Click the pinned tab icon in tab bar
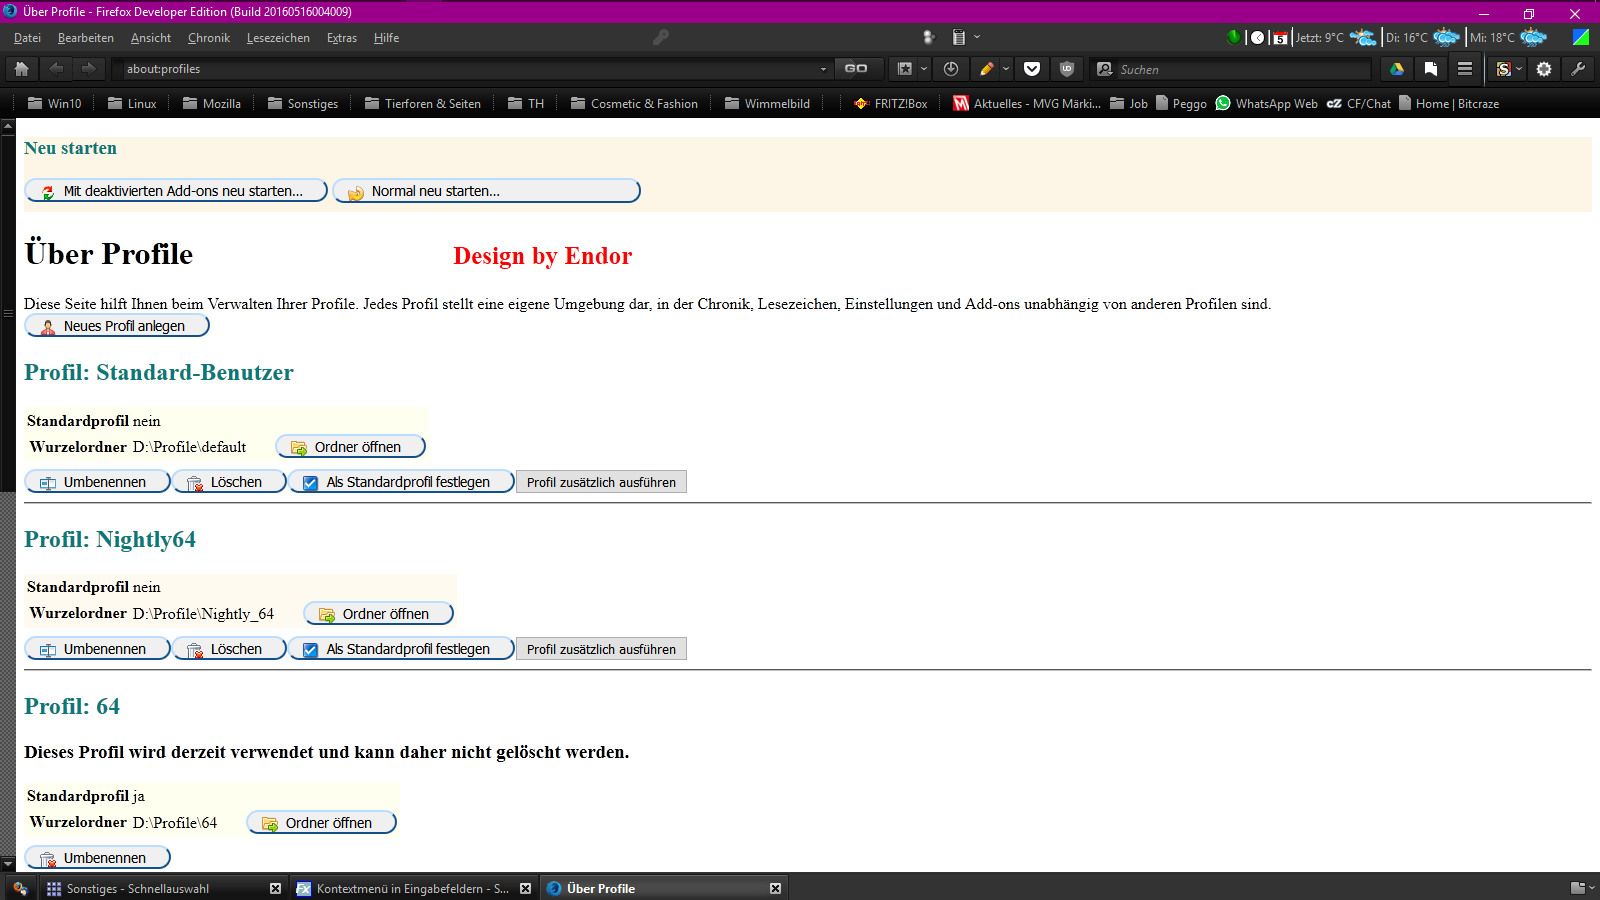This screenshot has width=1600, height=900. 19,888
